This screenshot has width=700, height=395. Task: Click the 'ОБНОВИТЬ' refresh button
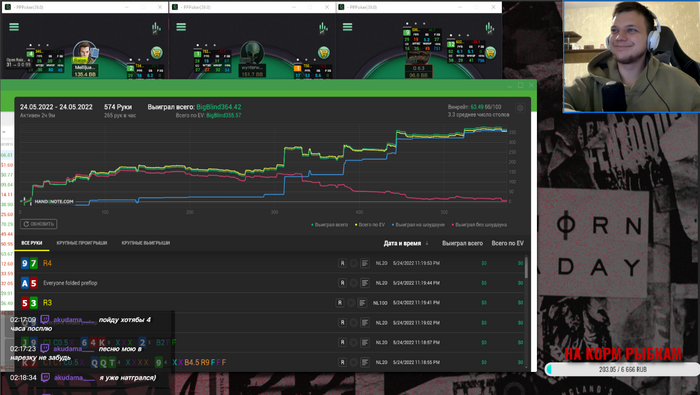click(38, 224)
